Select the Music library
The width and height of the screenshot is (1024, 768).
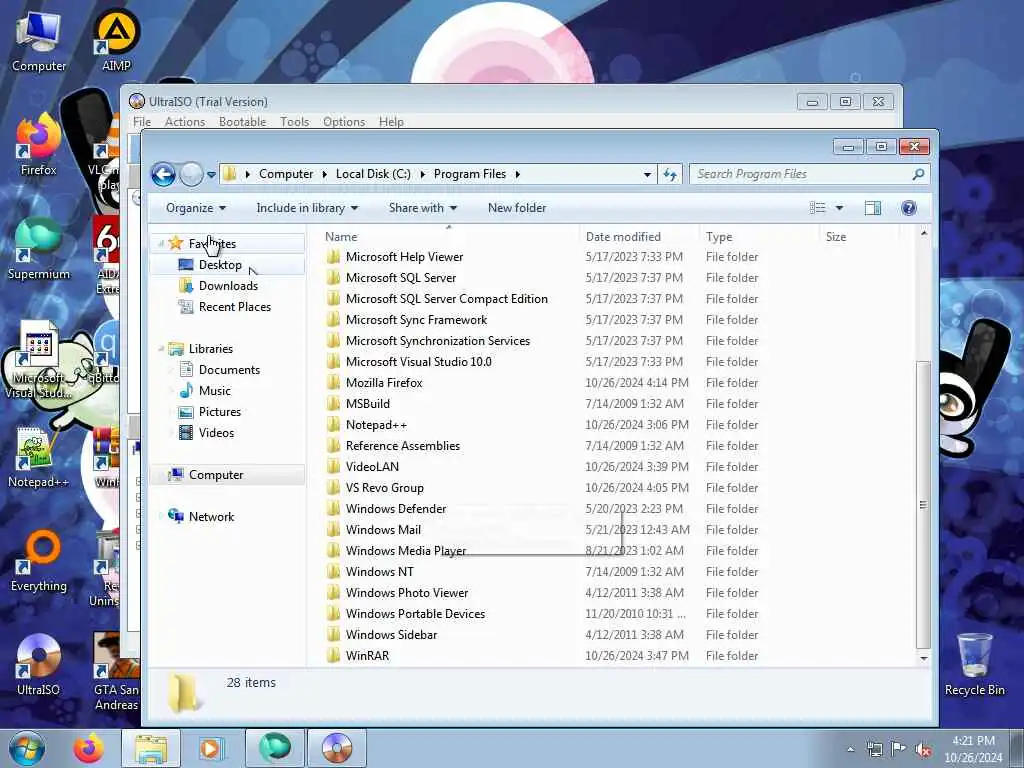214,391
